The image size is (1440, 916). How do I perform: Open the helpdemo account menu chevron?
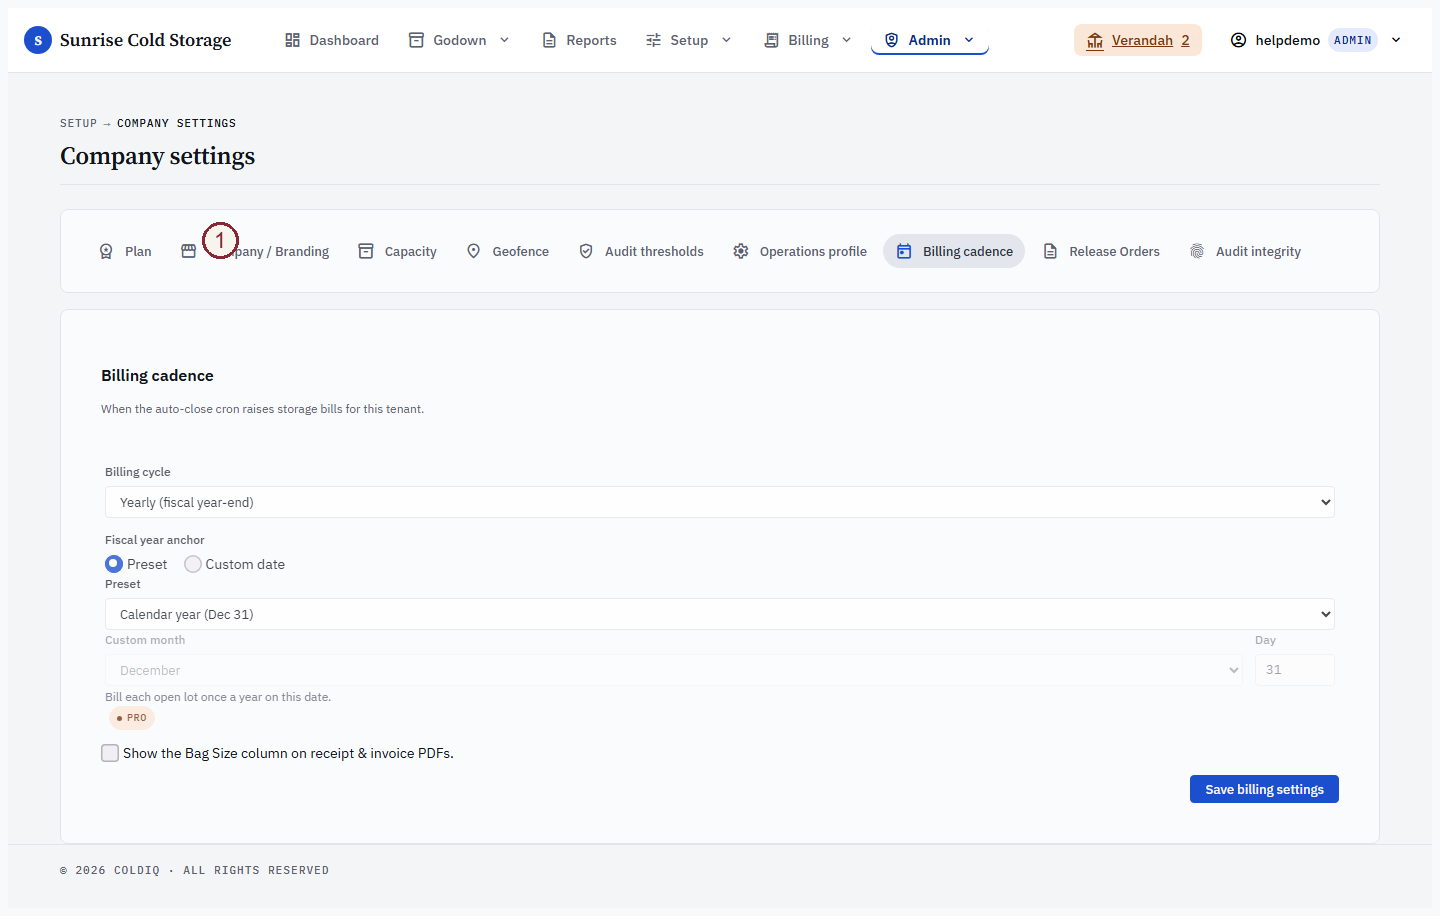click(x=1396, y=40)
